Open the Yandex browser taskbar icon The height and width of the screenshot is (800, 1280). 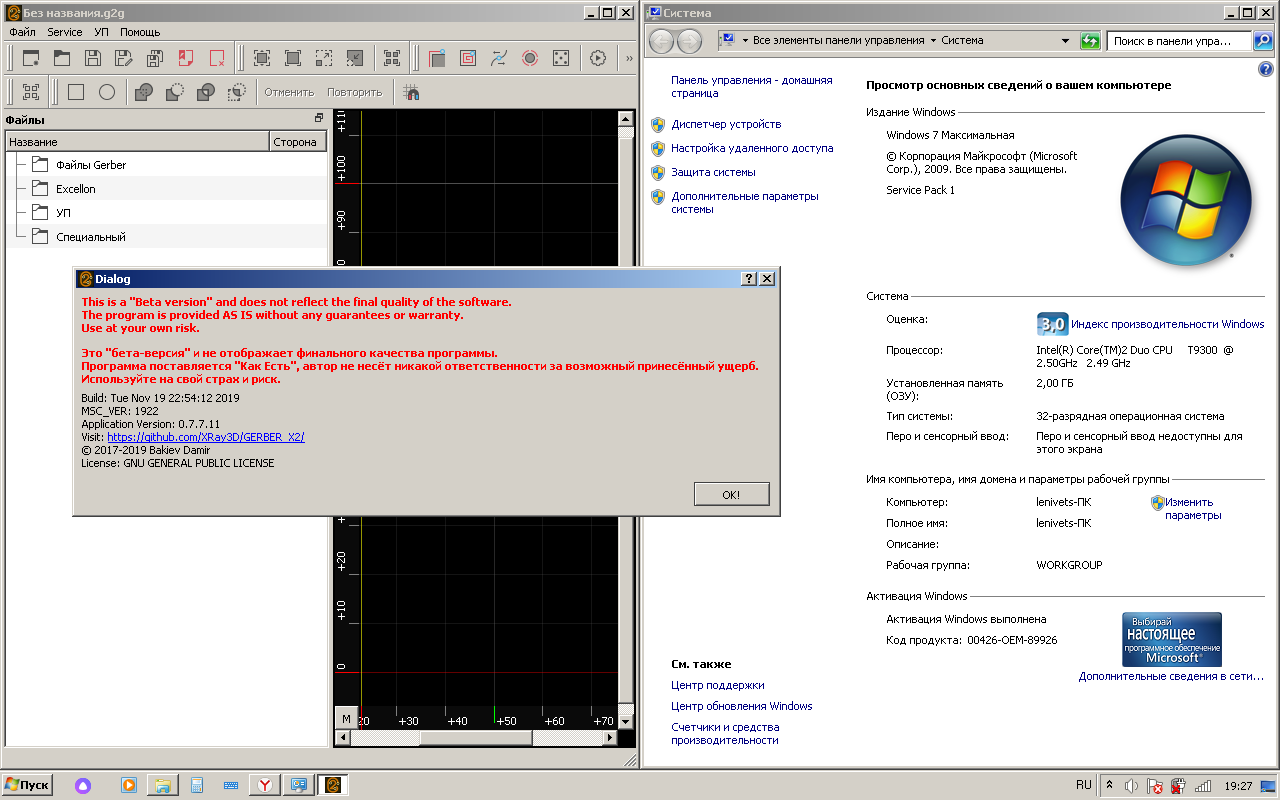point(264,785)
